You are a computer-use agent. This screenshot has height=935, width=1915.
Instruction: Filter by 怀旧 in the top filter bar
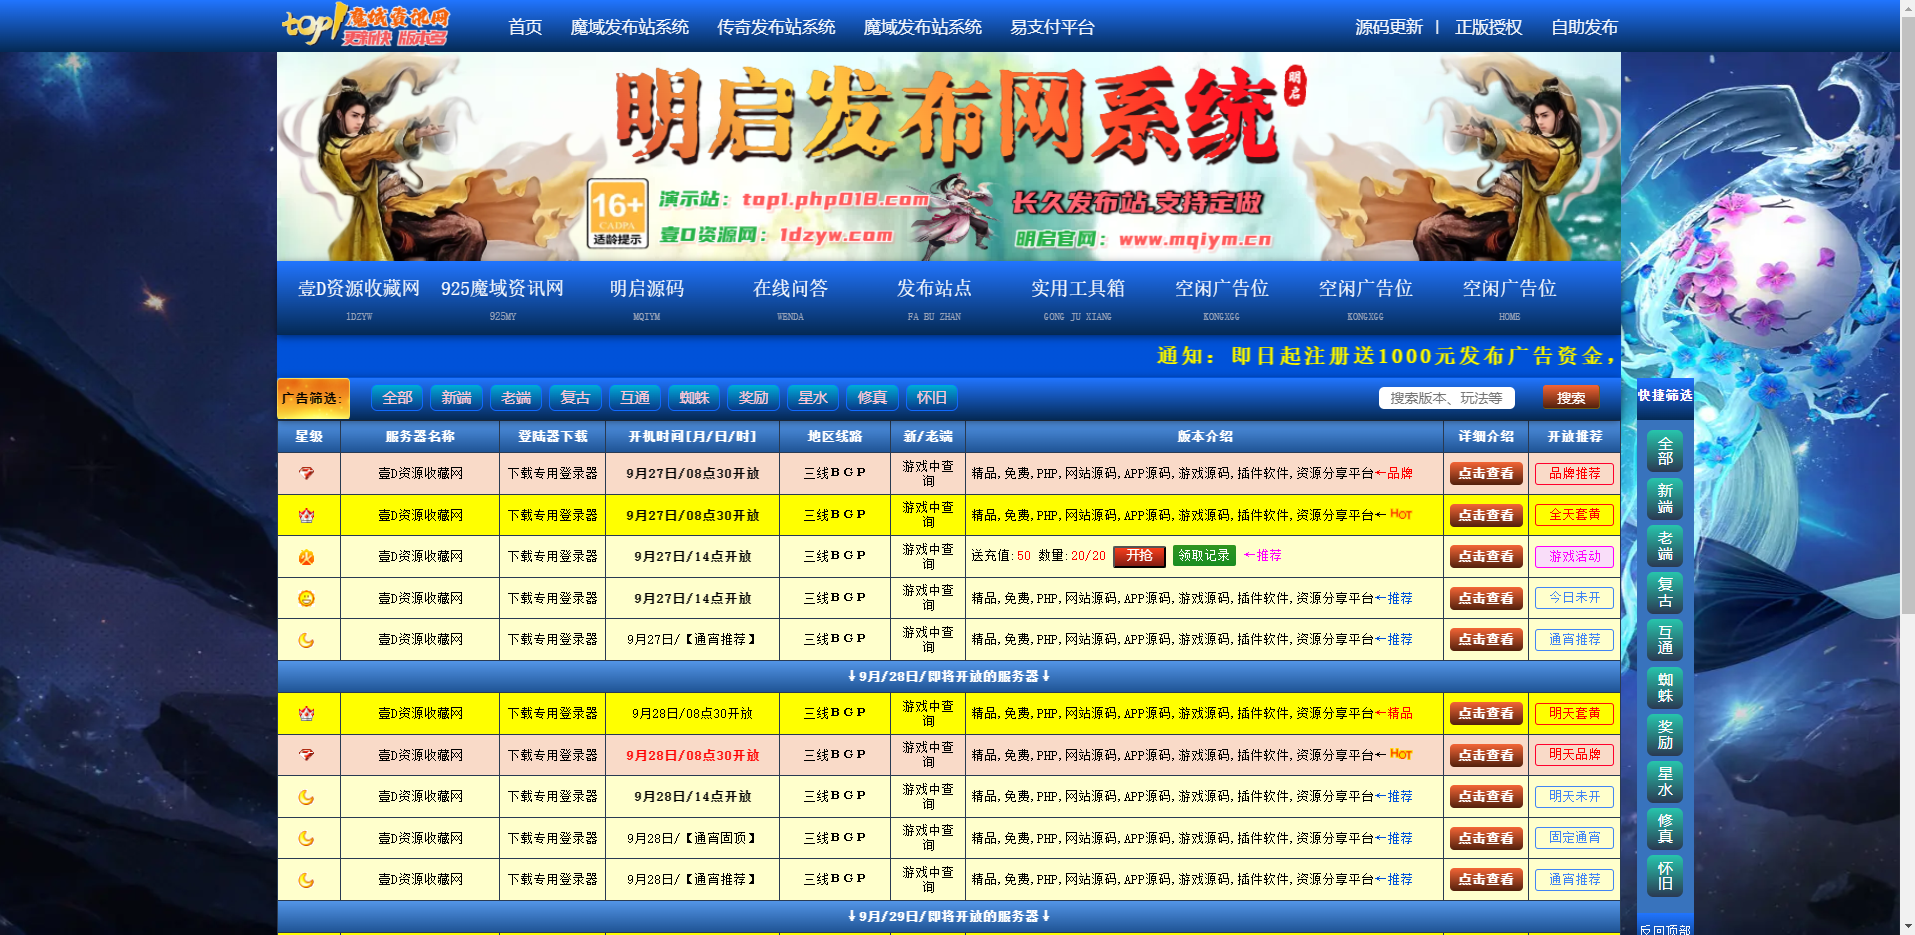pyautogui.click(x=931, y=398)
